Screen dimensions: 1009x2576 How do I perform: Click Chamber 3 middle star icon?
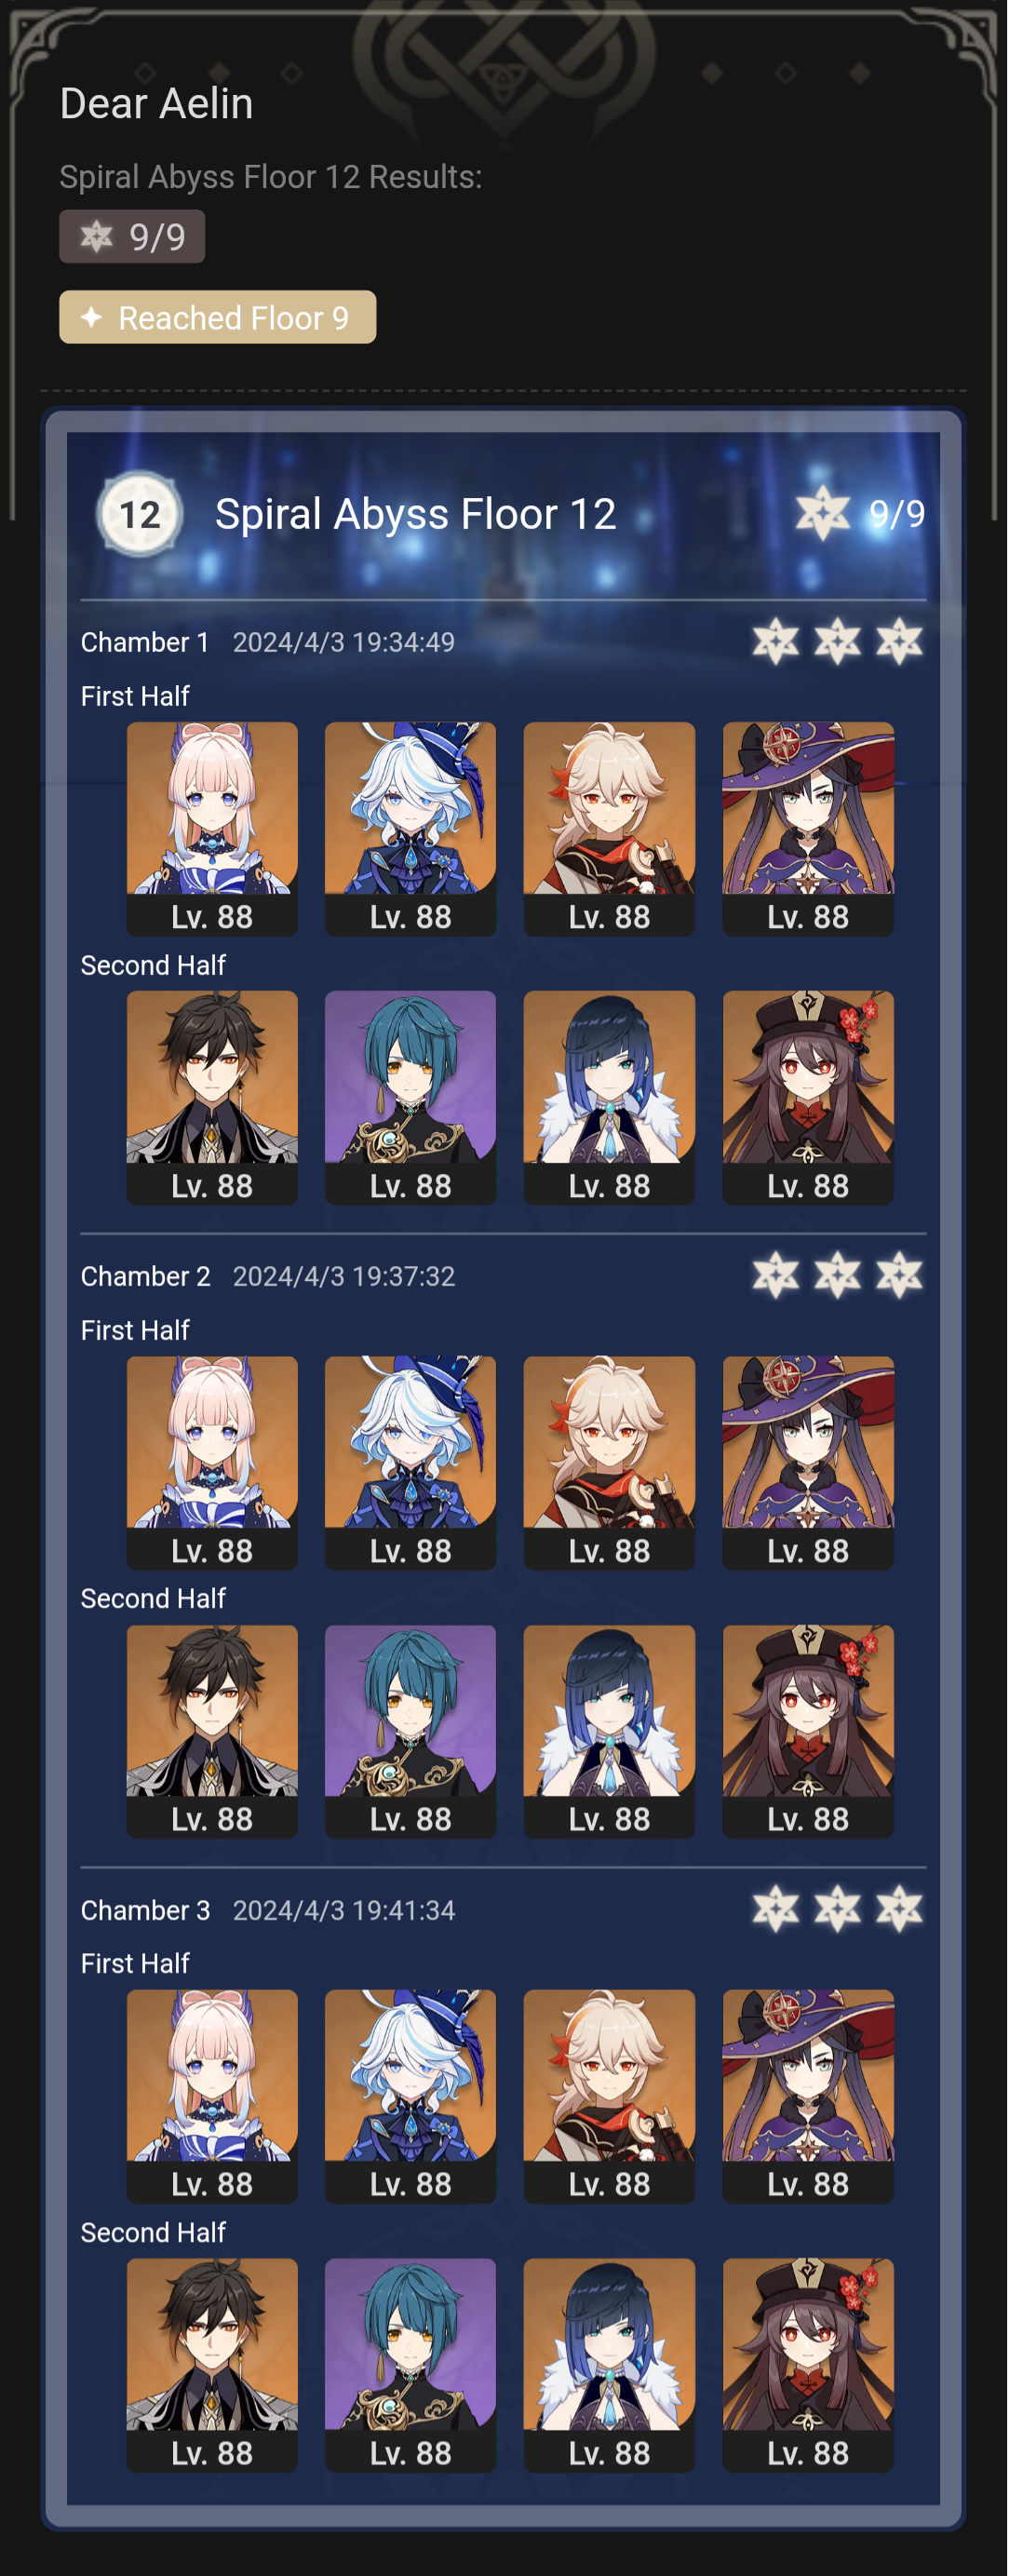[x=837, y=1909]
